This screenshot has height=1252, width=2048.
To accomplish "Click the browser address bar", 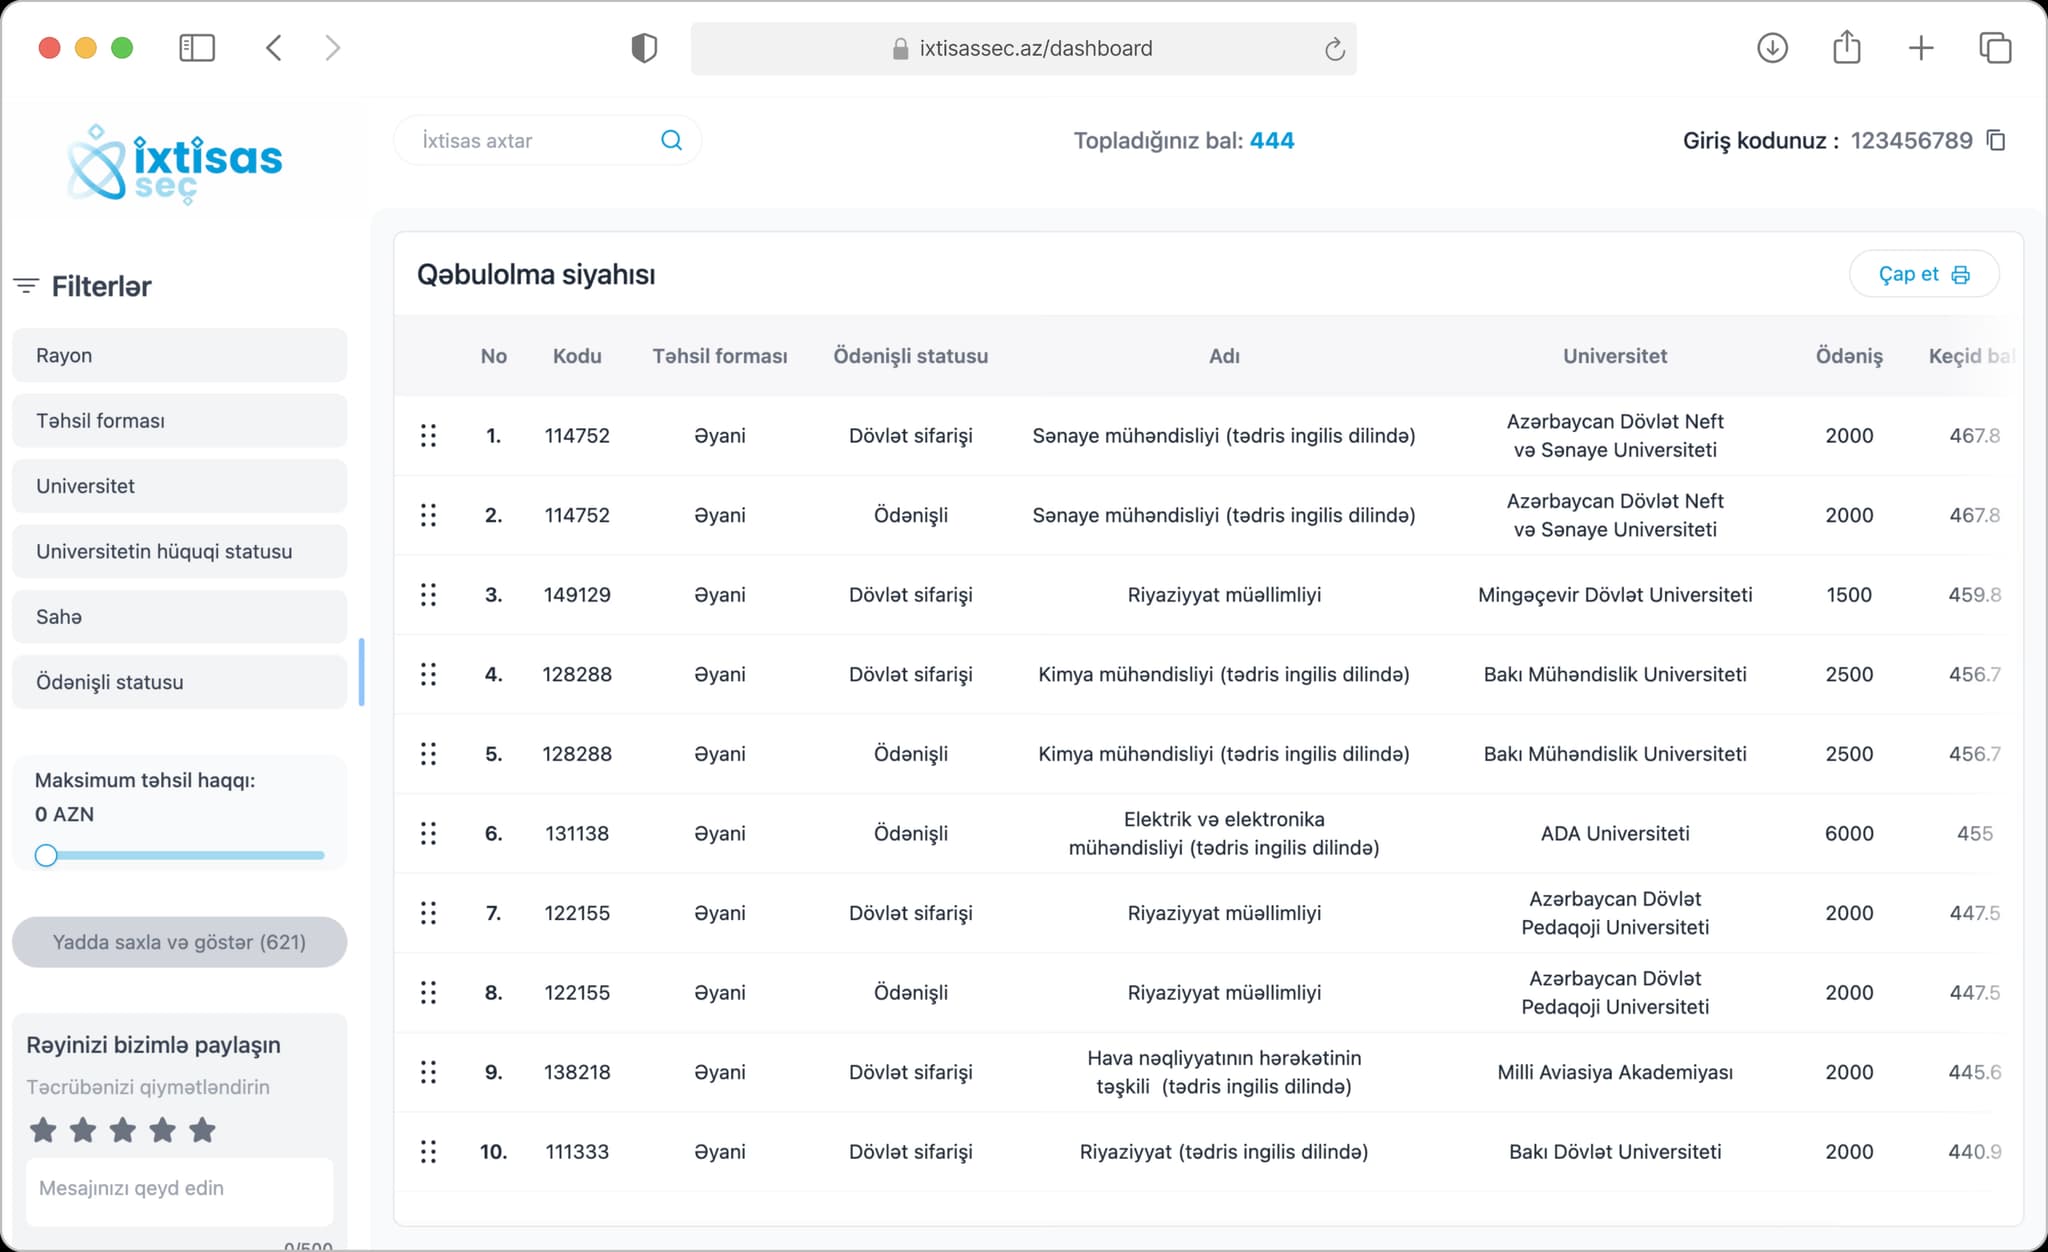I will (1023, 48).
